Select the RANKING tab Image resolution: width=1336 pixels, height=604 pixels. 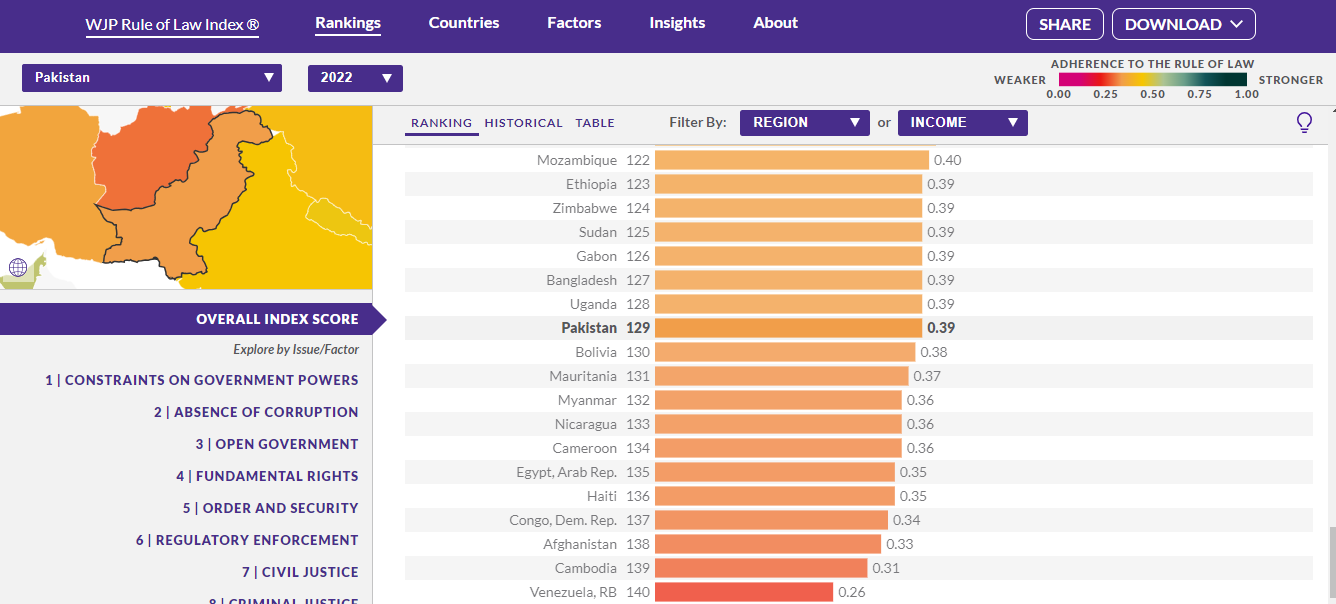[x=441, y=123]
